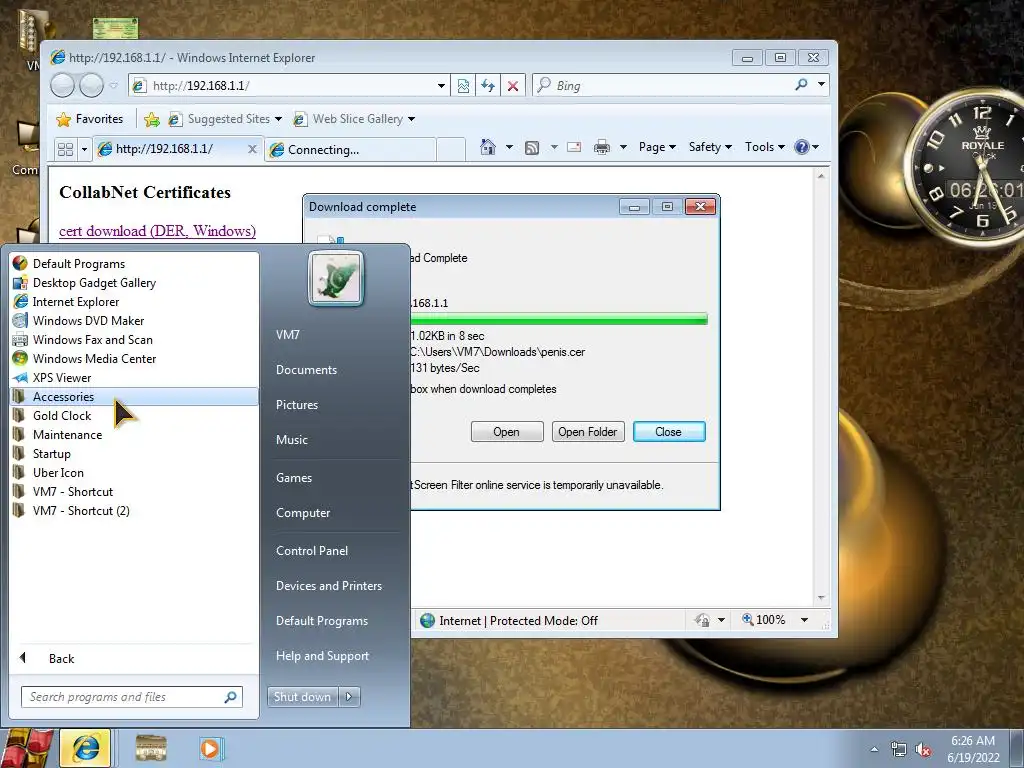Image resolution: width=1024 pixels, height=768 pixels.
Task: Show hidden tray icons arrow
Action: pos(874,750)
